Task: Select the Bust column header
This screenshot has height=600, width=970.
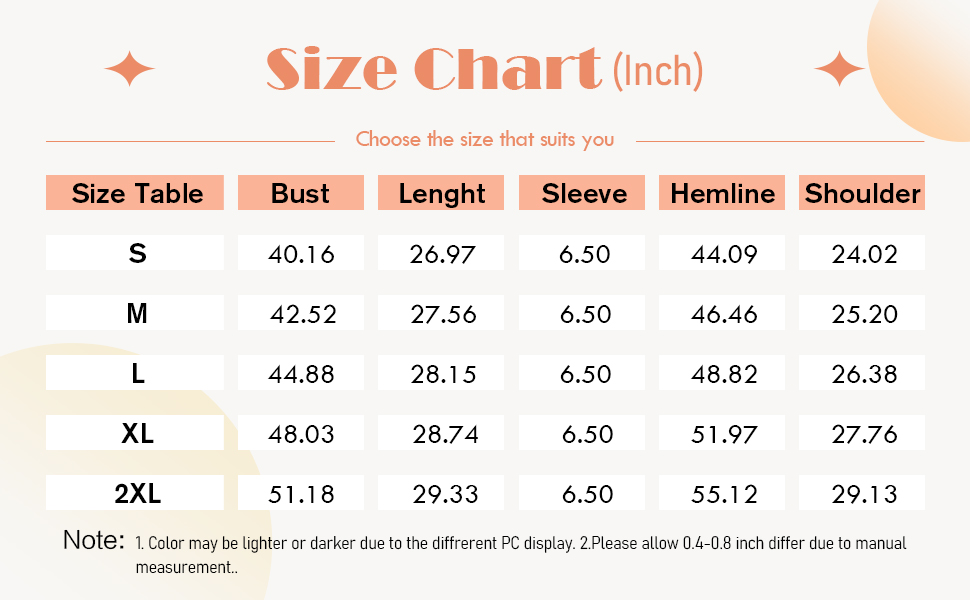Action: 300,193
